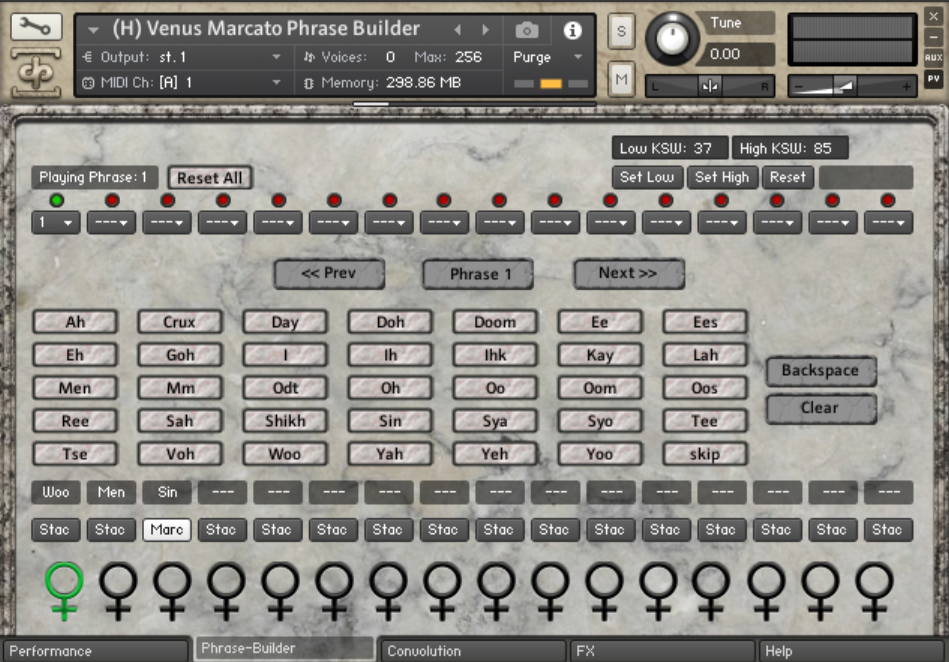Click the L-R pan slider

pos(709,87)
